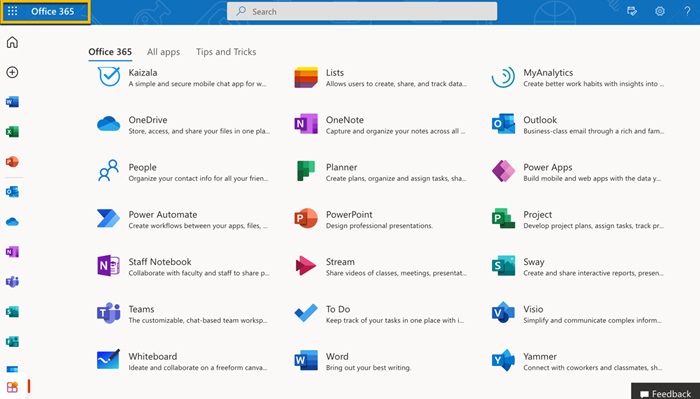Click the Create plus icon in sidebar
This screenshot has height=399, width=700.
12,72
